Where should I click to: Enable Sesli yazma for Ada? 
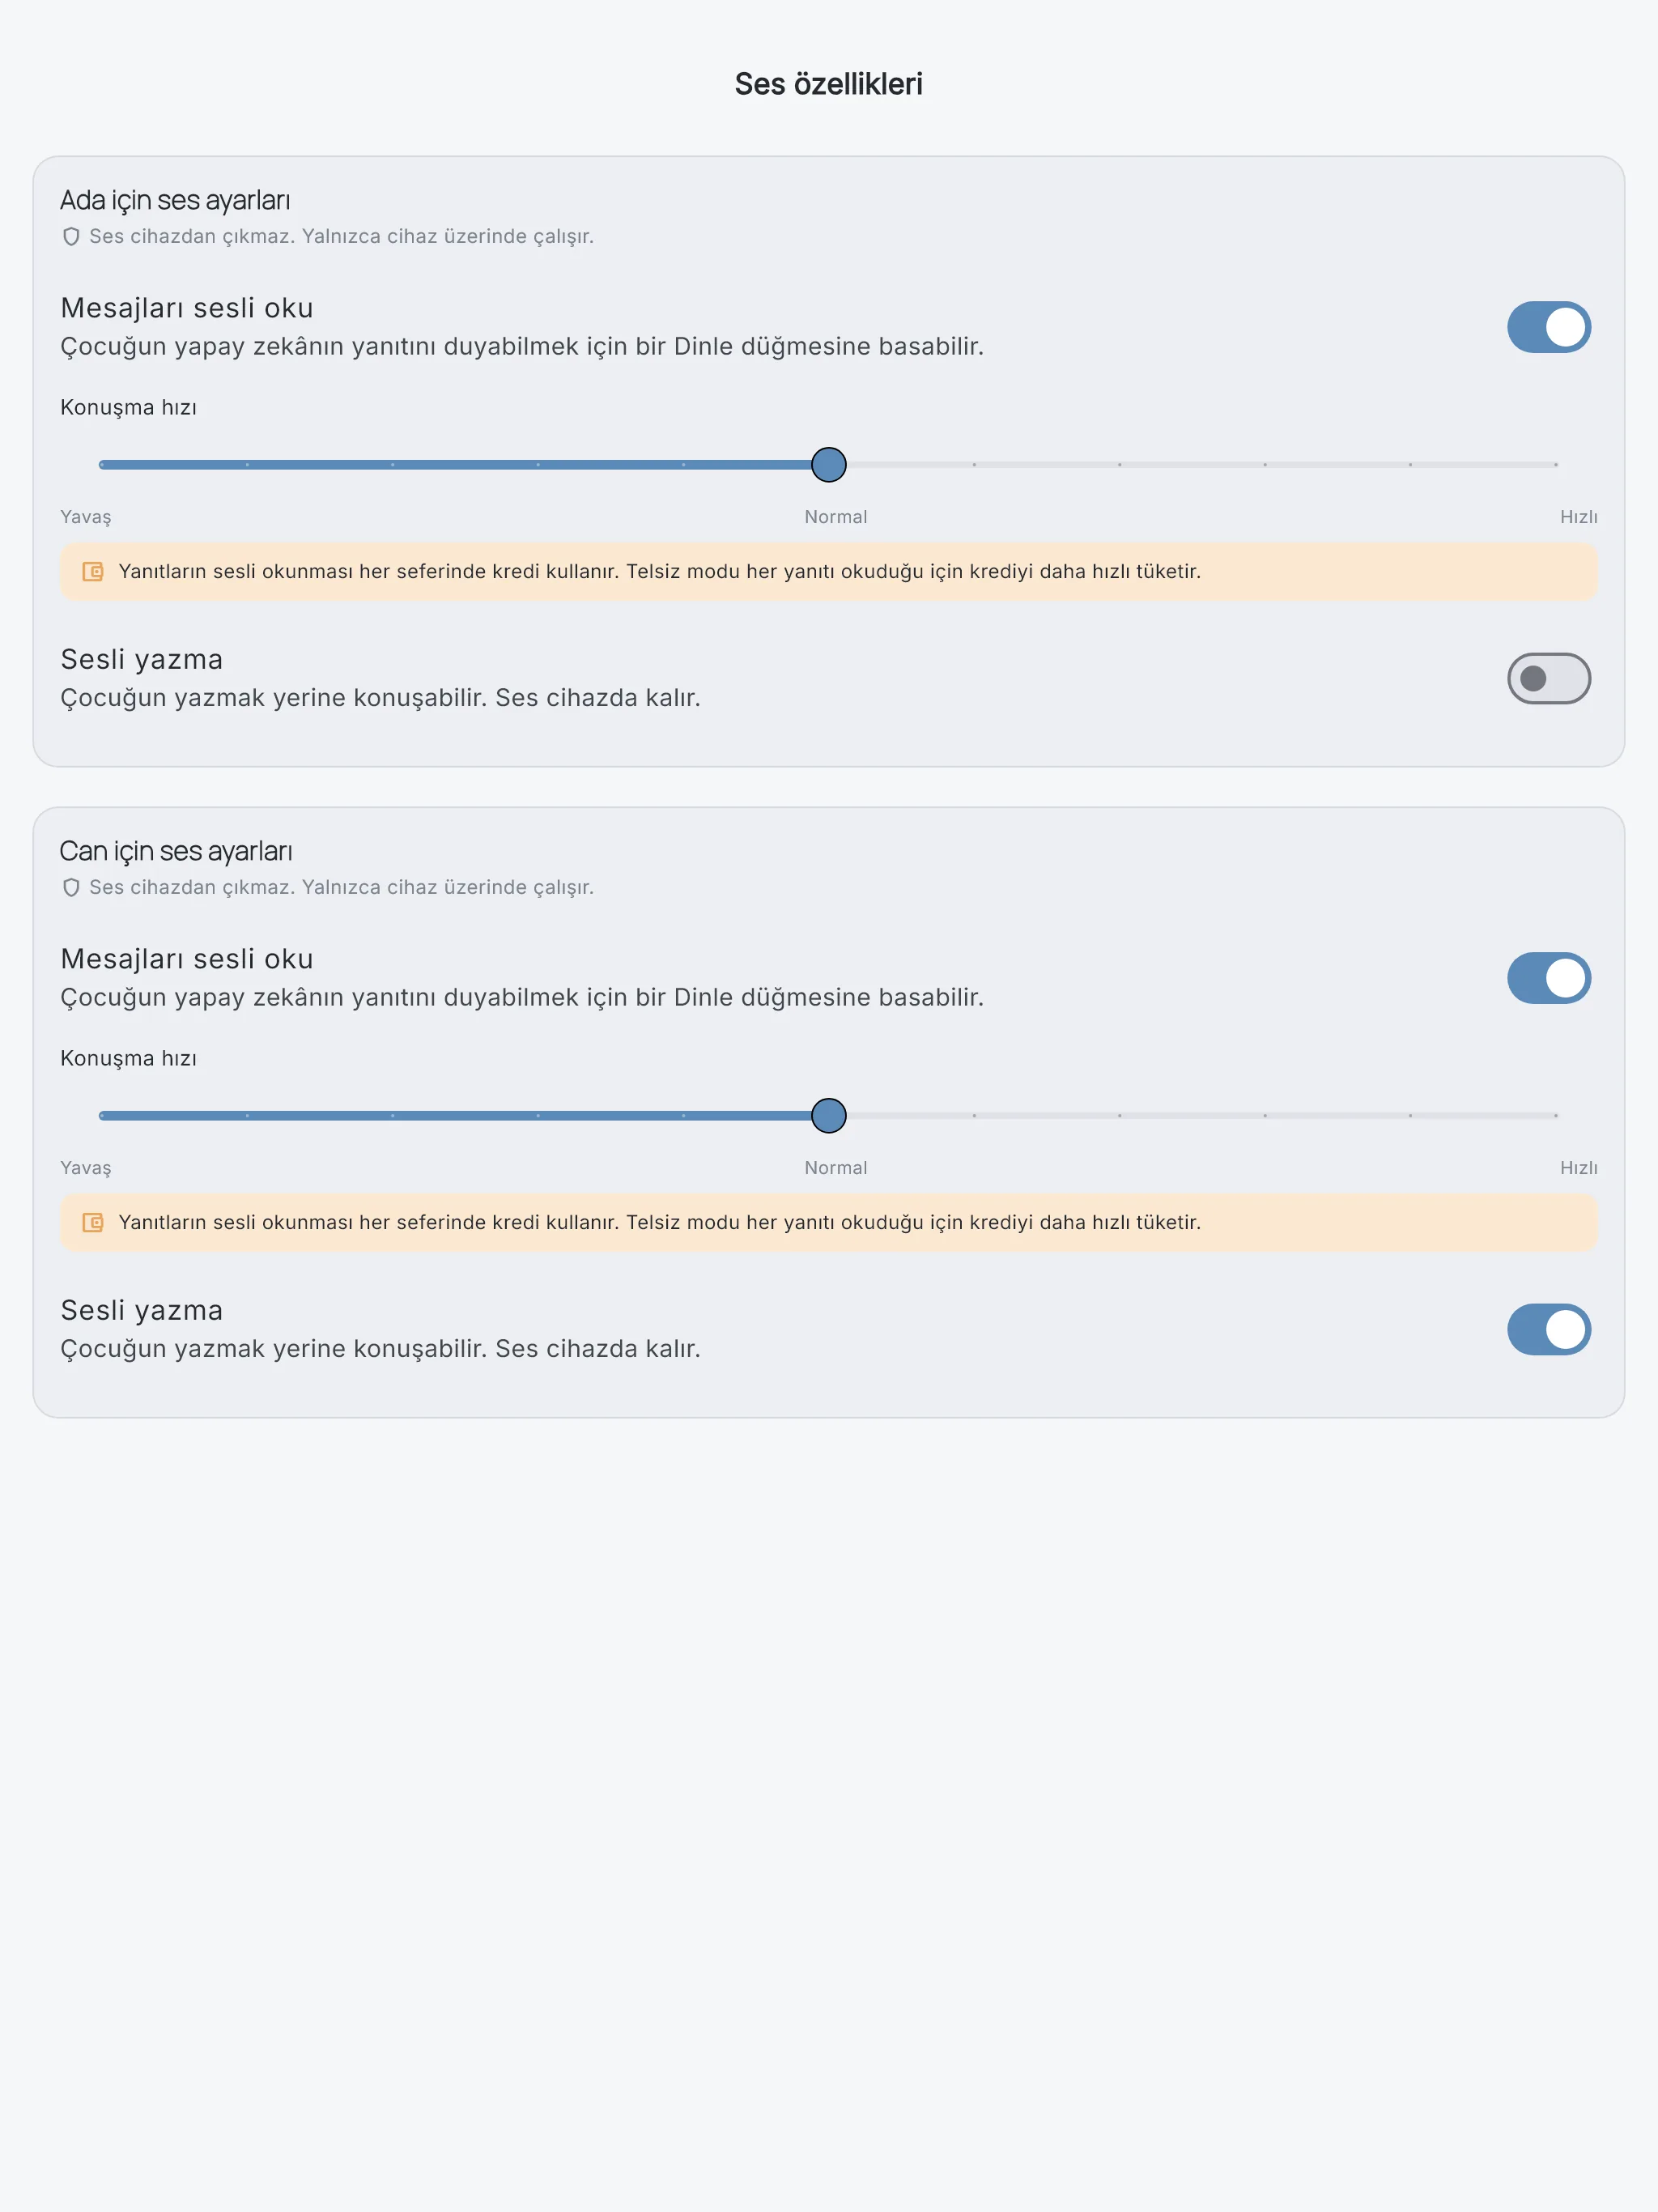click(1549, 679)
